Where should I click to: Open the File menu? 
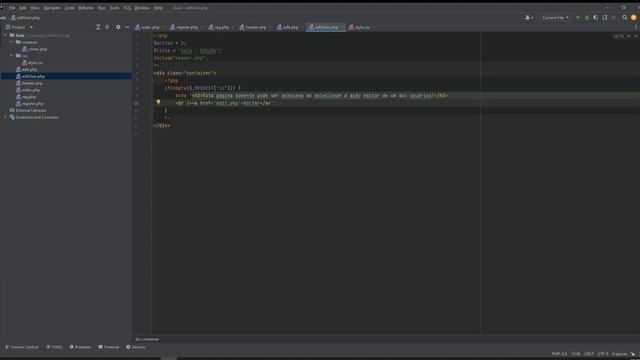[x=12, y=8]
